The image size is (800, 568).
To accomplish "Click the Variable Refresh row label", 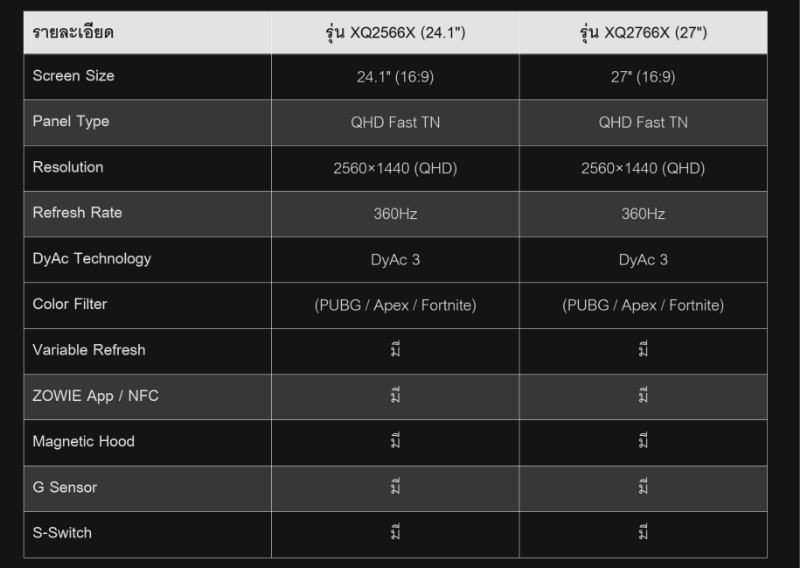I will coord(89,350).
